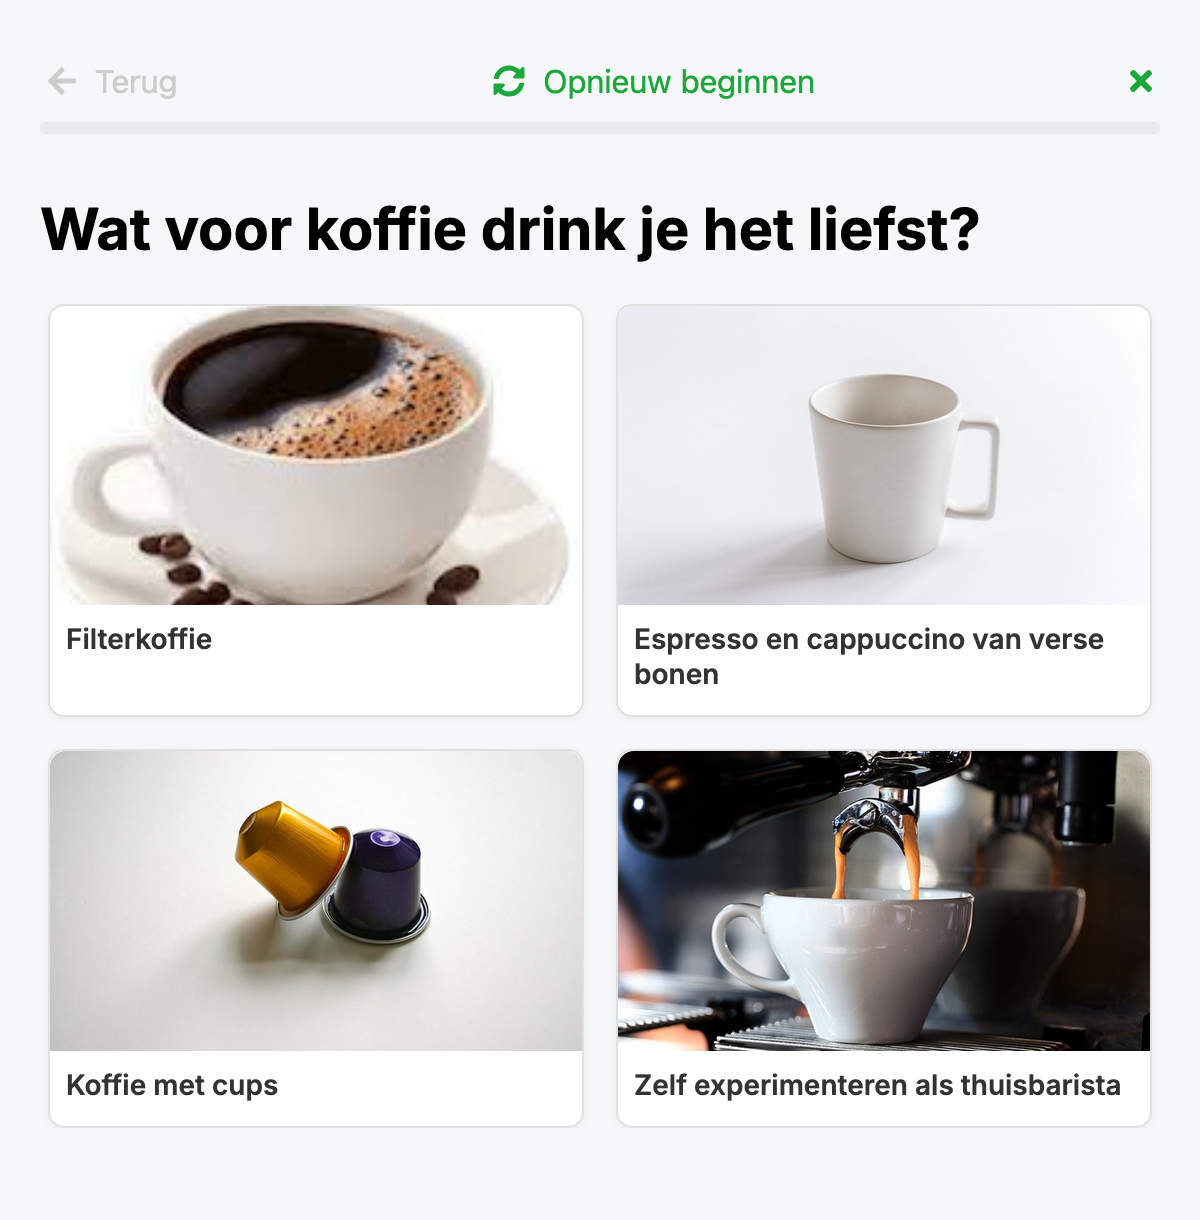Click the yellow coffee capsule
This screenshot has width=1200, height=1220.
pyautogui.click(x=290, y=856)
